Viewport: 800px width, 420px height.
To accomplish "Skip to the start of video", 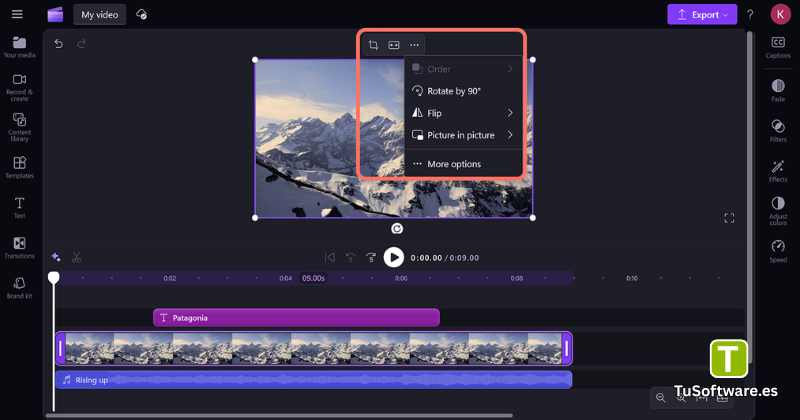I will (330, 258).
